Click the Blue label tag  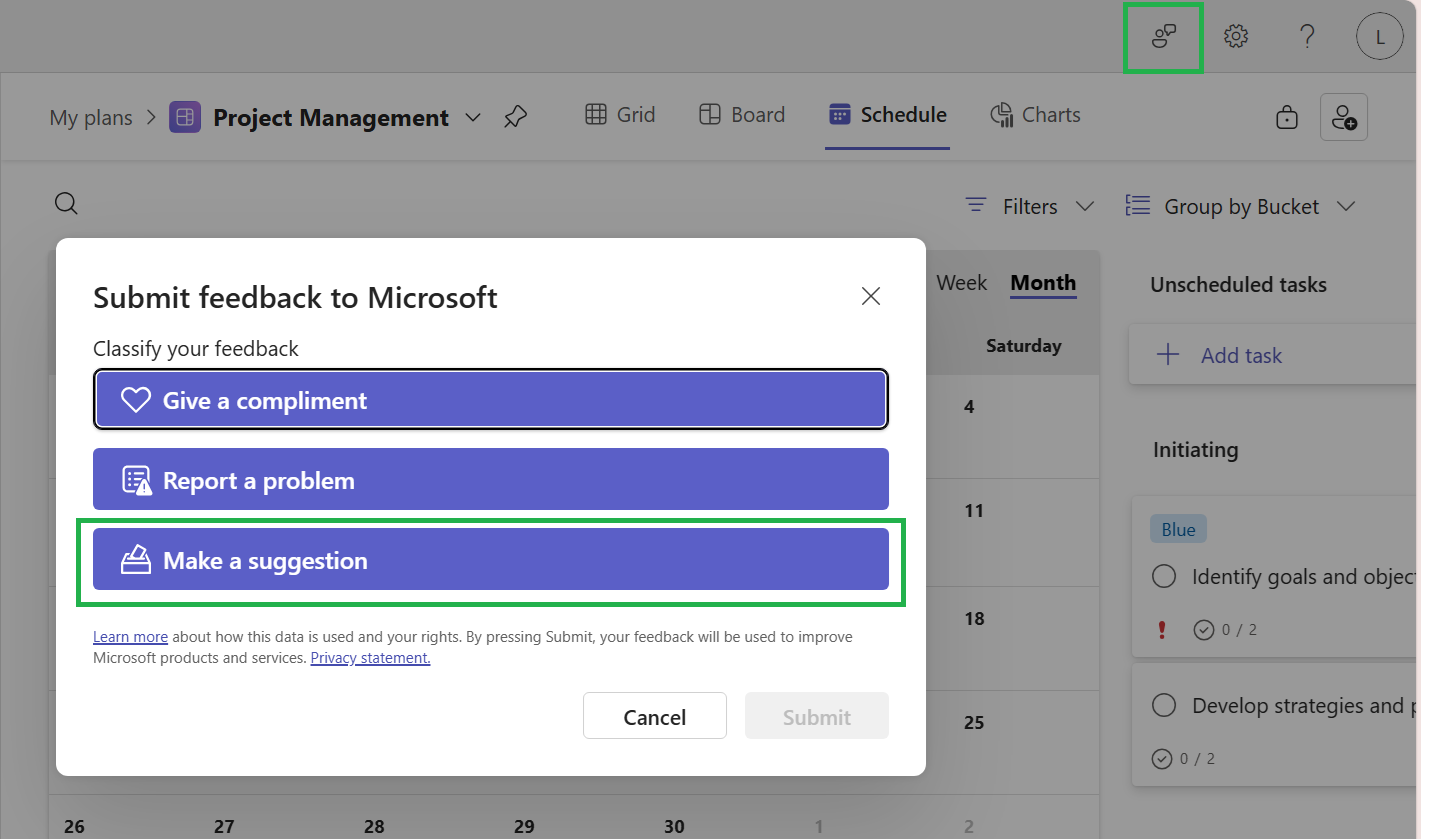[1178, 529]
